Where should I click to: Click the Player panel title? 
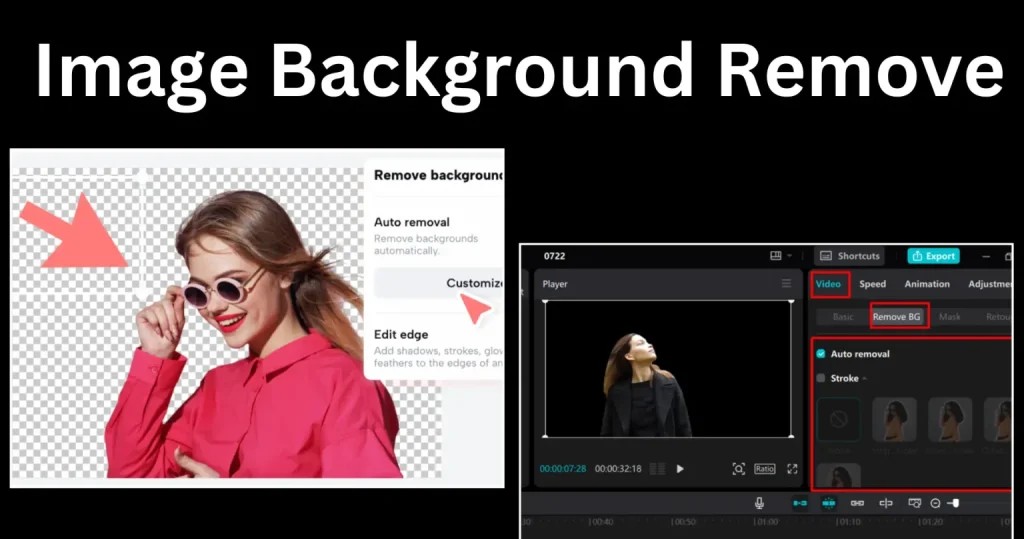(555, 284)
